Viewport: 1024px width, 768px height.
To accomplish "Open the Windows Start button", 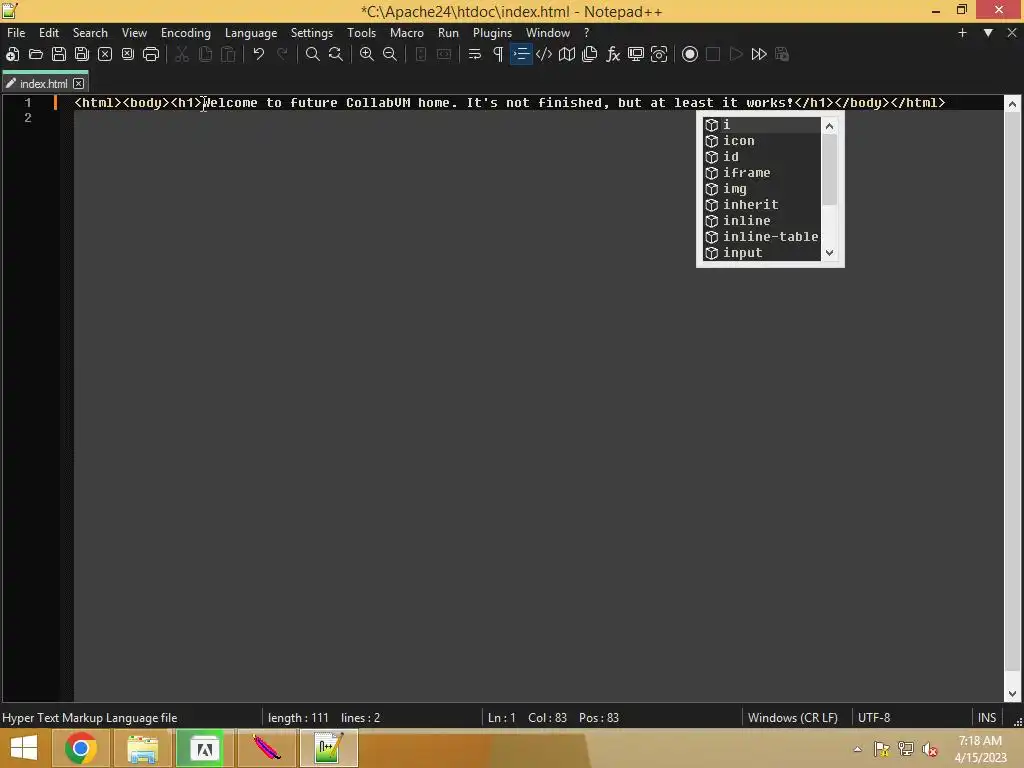I will coord(24,748).
